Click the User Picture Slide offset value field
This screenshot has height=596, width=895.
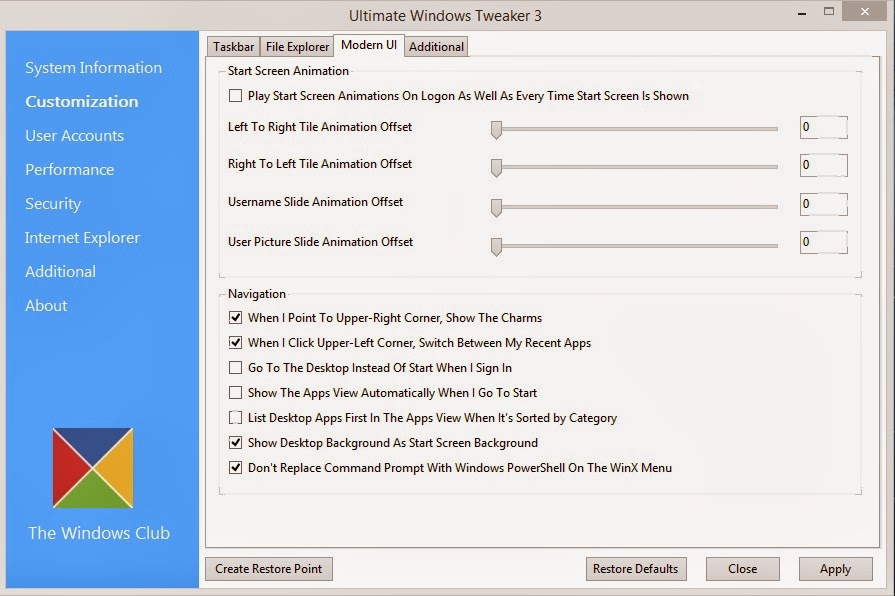[824, 242]
